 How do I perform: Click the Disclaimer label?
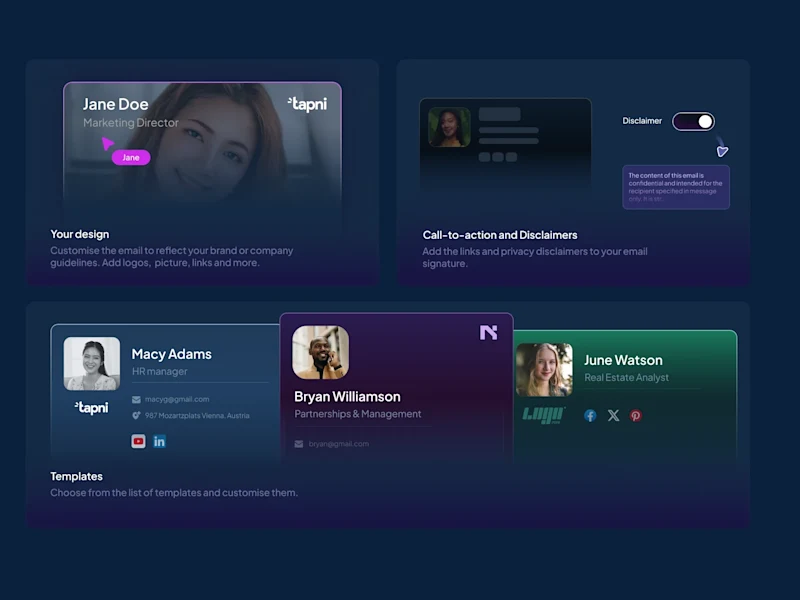642,121
